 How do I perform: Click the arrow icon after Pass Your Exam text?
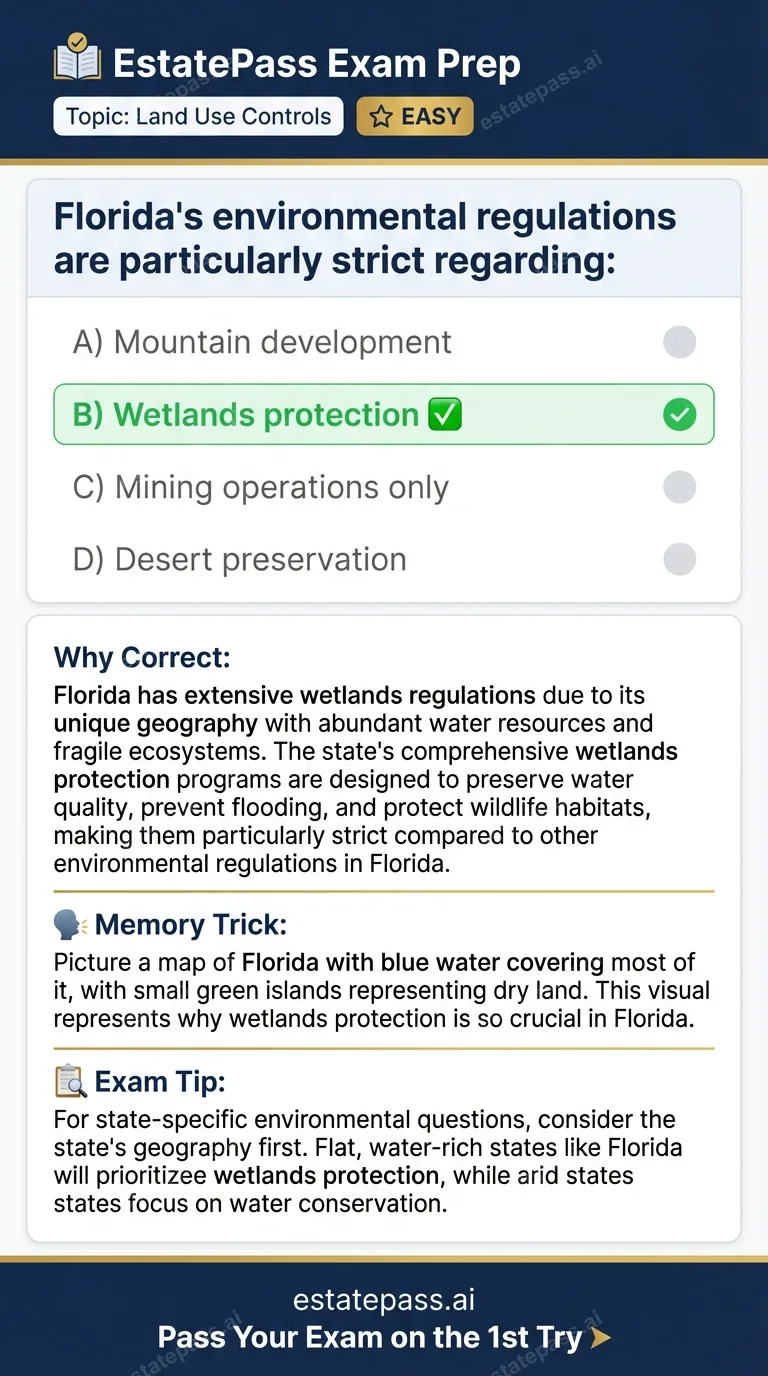(x=599, y=1338)
